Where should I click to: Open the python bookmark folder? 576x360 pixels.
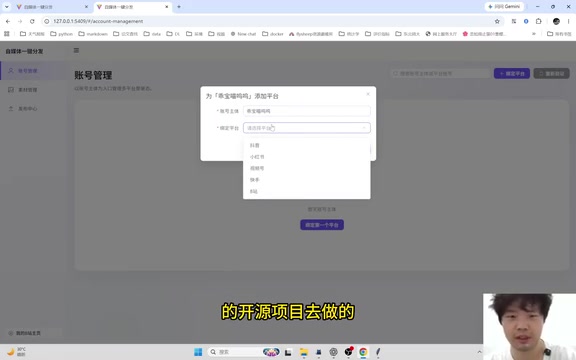(61, 34)
